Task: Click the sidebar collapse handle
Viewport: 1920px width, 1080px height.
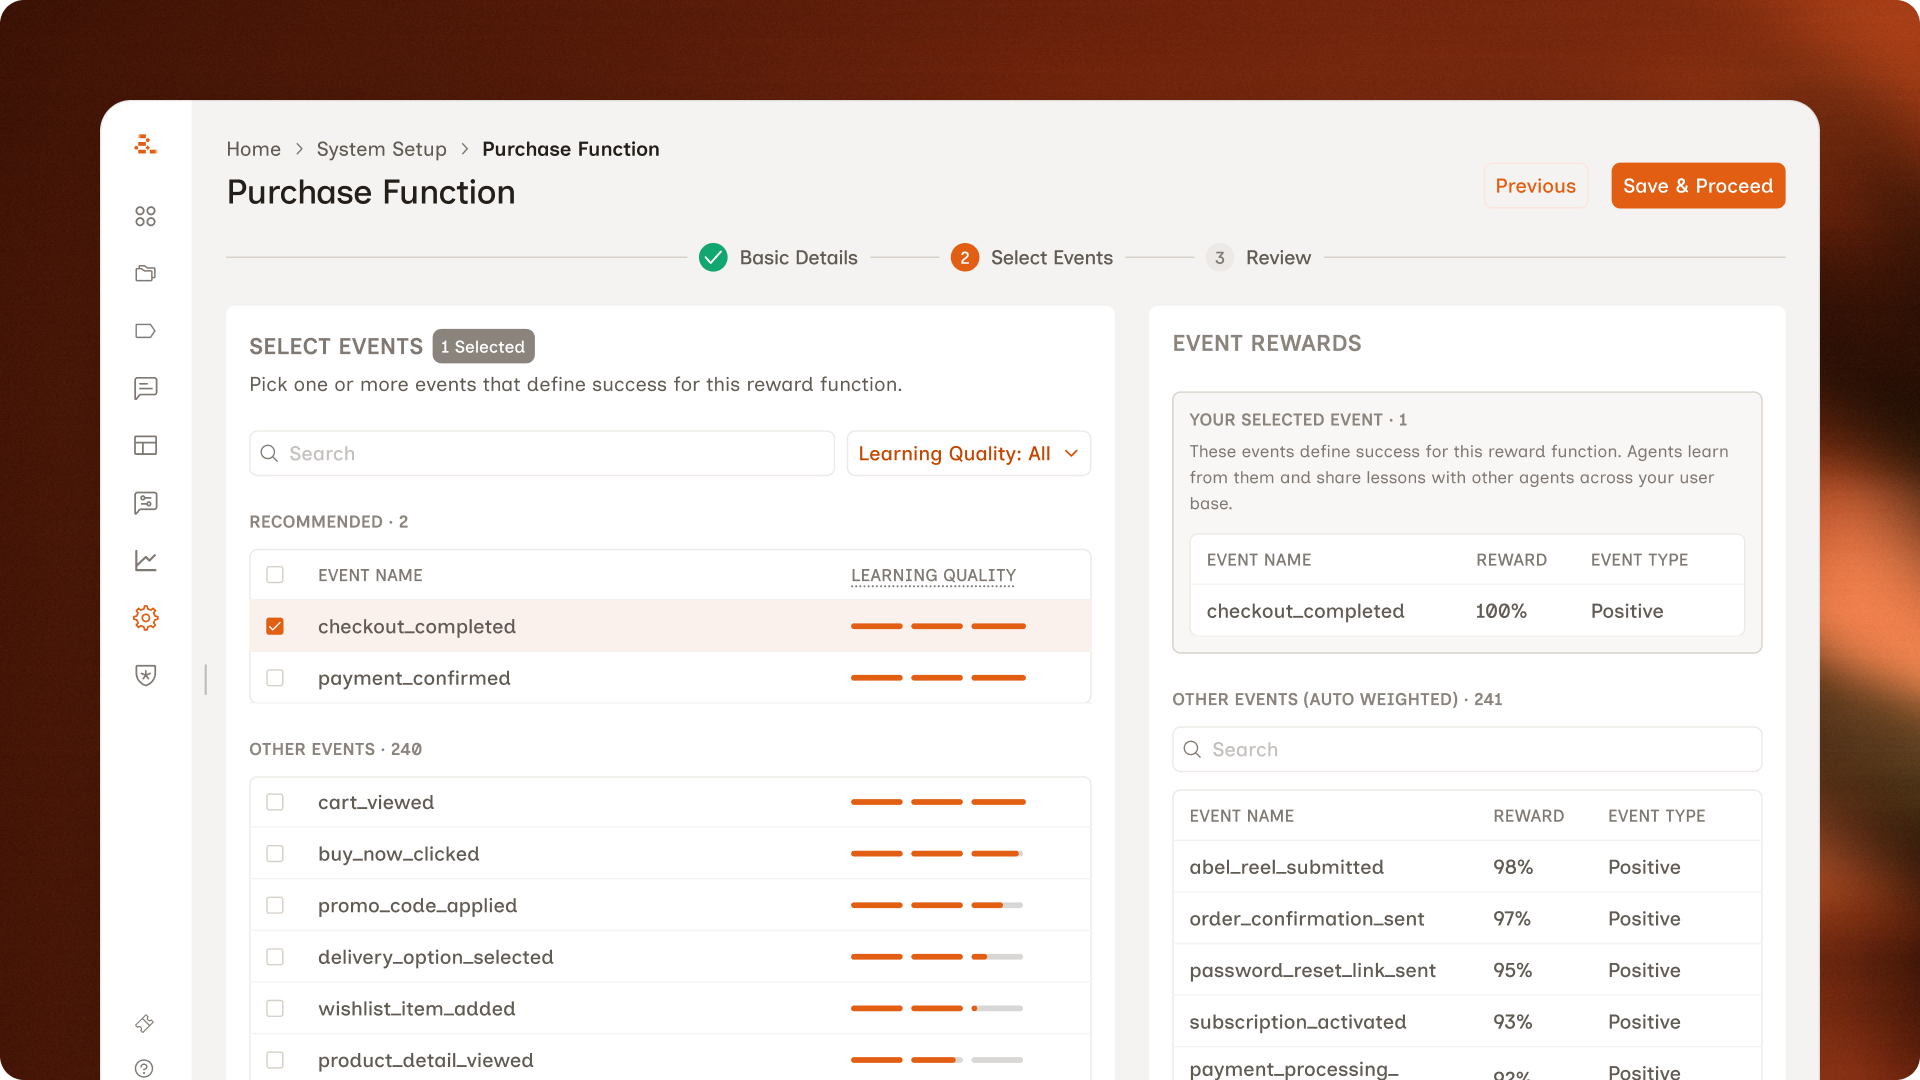Action: (206, 679)
